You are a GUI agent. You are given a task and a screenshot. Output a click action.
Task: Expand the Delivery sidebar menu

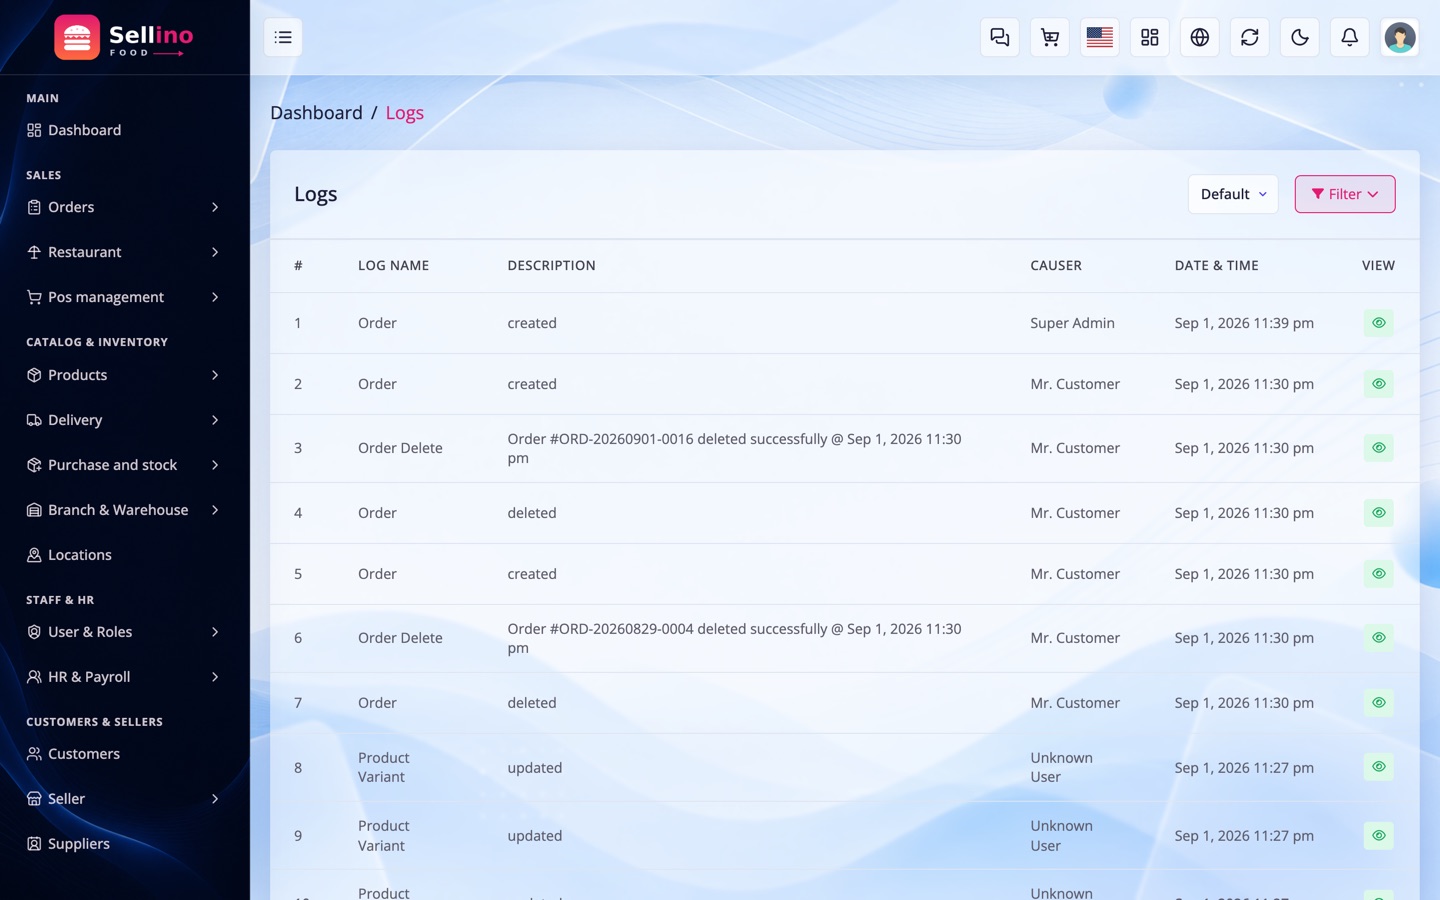point(124,420)
